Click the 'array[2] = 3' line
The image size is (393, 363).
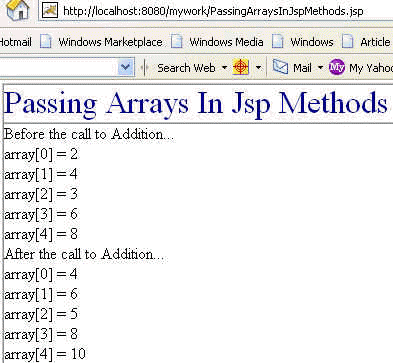[x=41, y=194]
